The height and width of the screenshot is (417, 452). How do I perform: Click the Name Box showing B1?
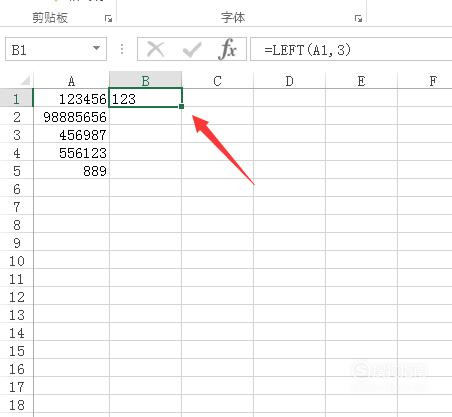pyautogui.click(x=56, y=49)
